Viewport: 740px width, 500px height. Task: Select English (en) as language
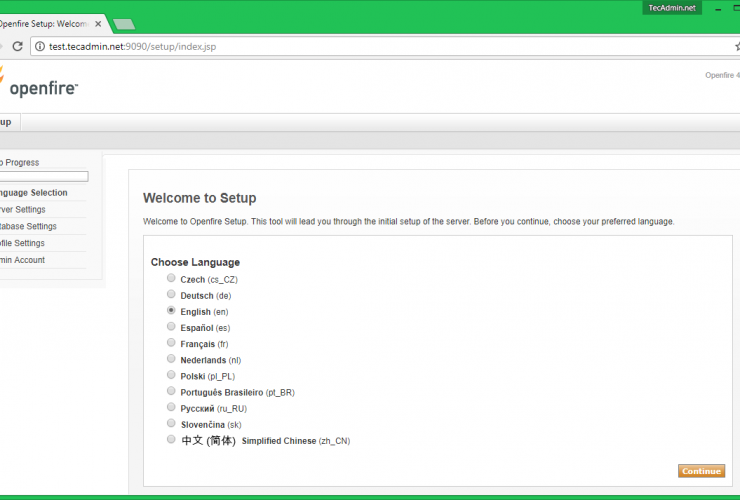(171, 311)
